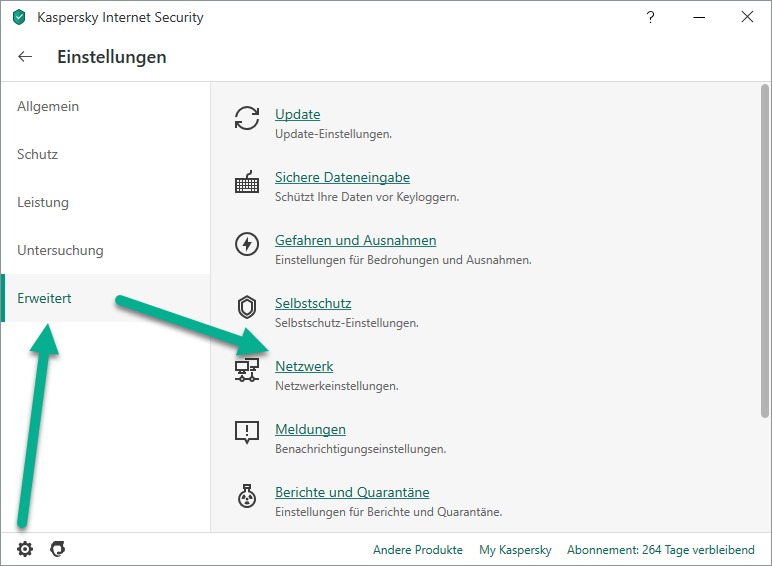Screen dimensions: 772x566
Task: Open settings via the bottom gear icon
Action: tap(25, 549)
